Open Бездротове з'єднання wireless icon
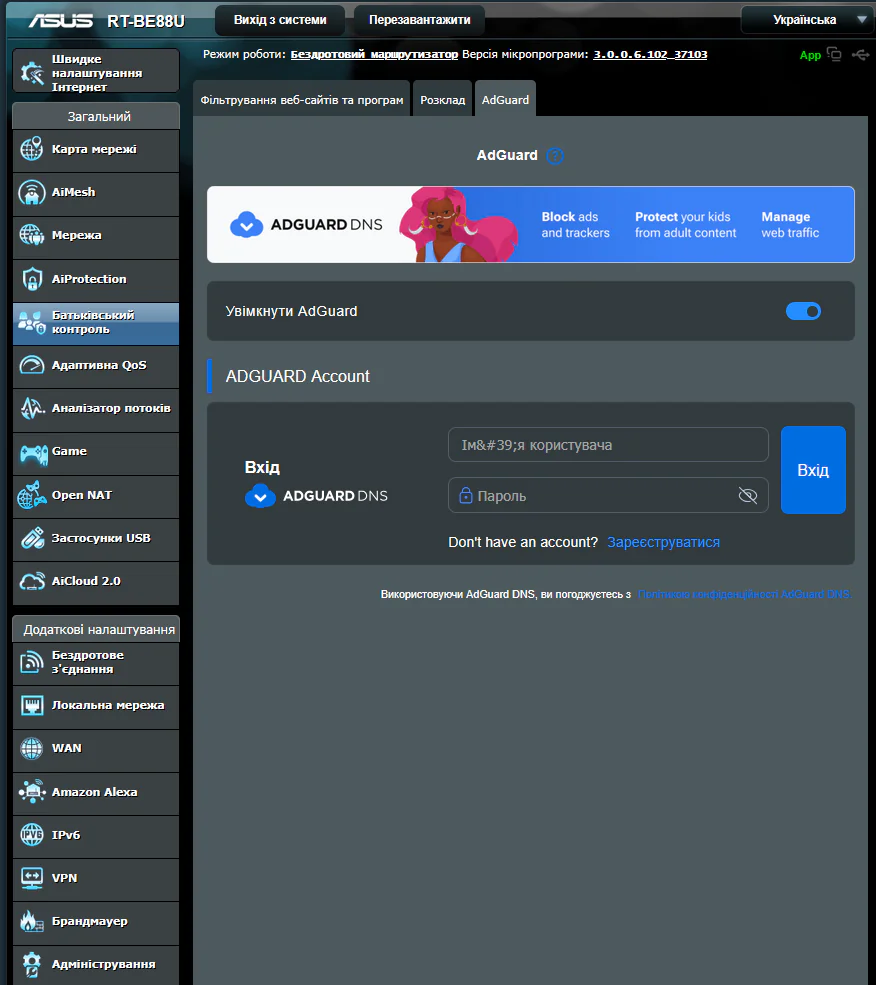The image size is (876, 985). [x=31, y=662]
